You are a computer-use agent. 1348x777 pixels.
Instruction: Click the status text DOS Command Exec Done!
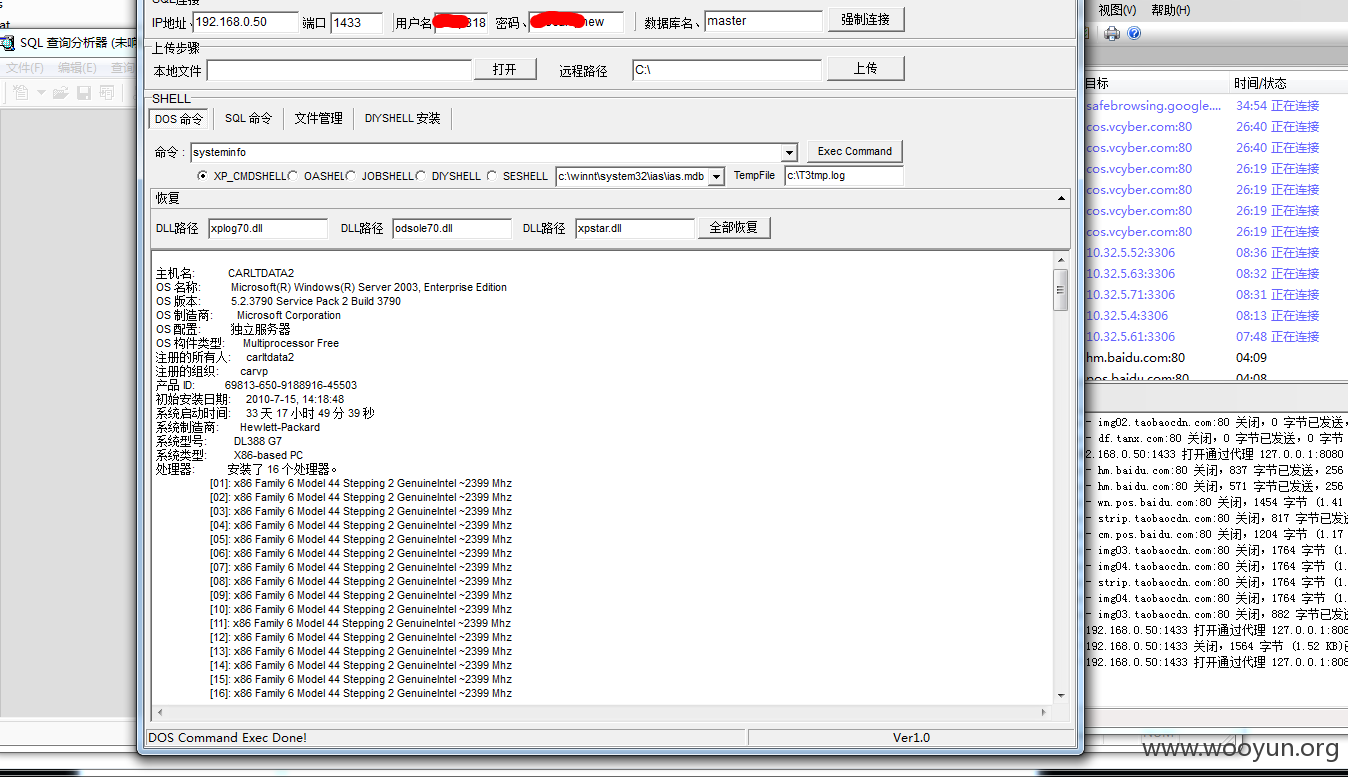pos(227,737)
